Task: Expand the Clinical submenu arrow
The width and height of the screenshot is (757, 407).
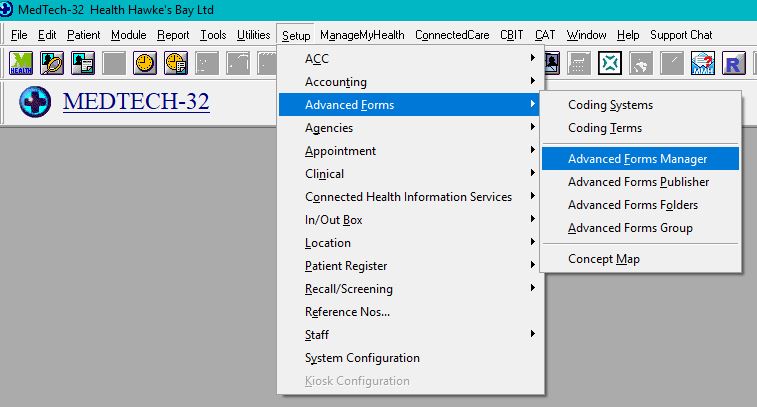Action: point(533,173)
